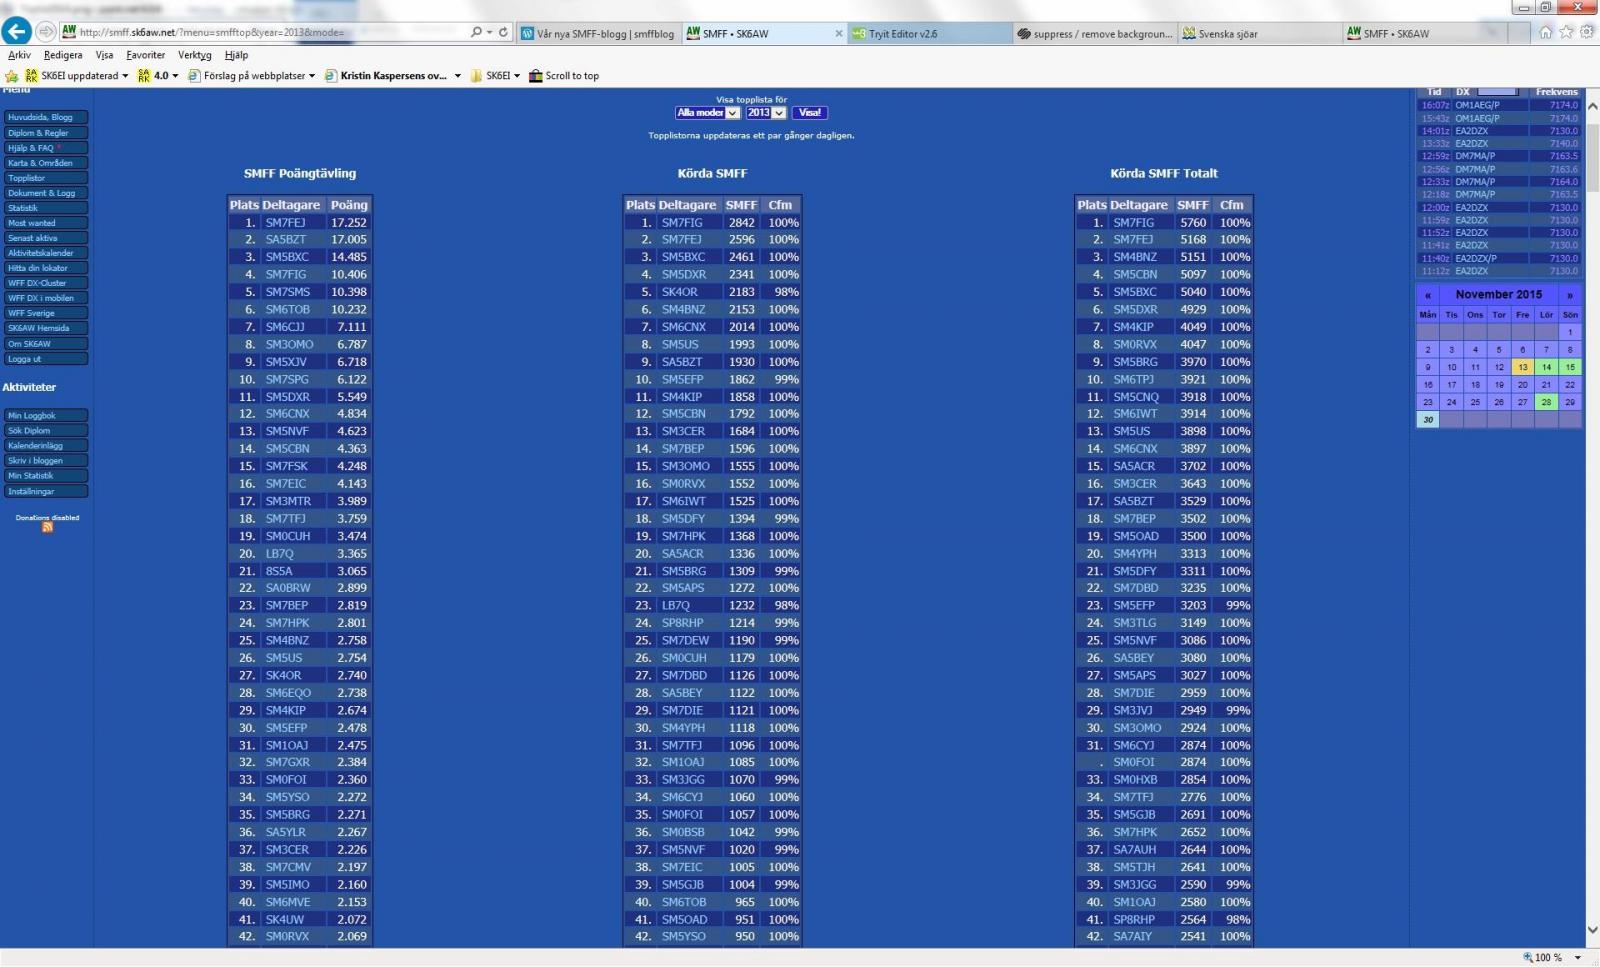This screenshot has height=967, width=1600.
Task: Open Min Loggbok under Aktiviteter
Action: [x=46, y=415]
